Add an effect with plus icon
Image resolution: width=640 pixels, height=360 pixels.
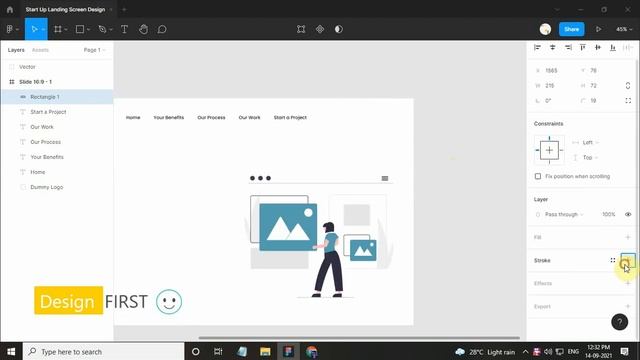tap(628, 283)
